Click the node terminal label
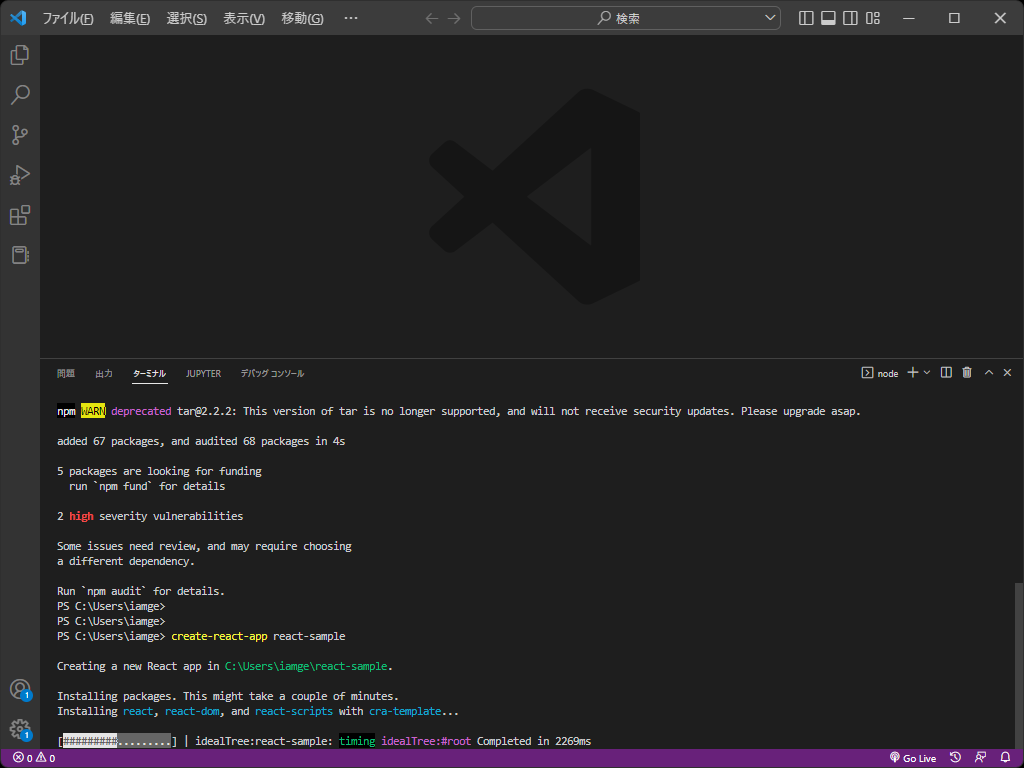Screen dimensions: 1024x768 pos(880,374)
